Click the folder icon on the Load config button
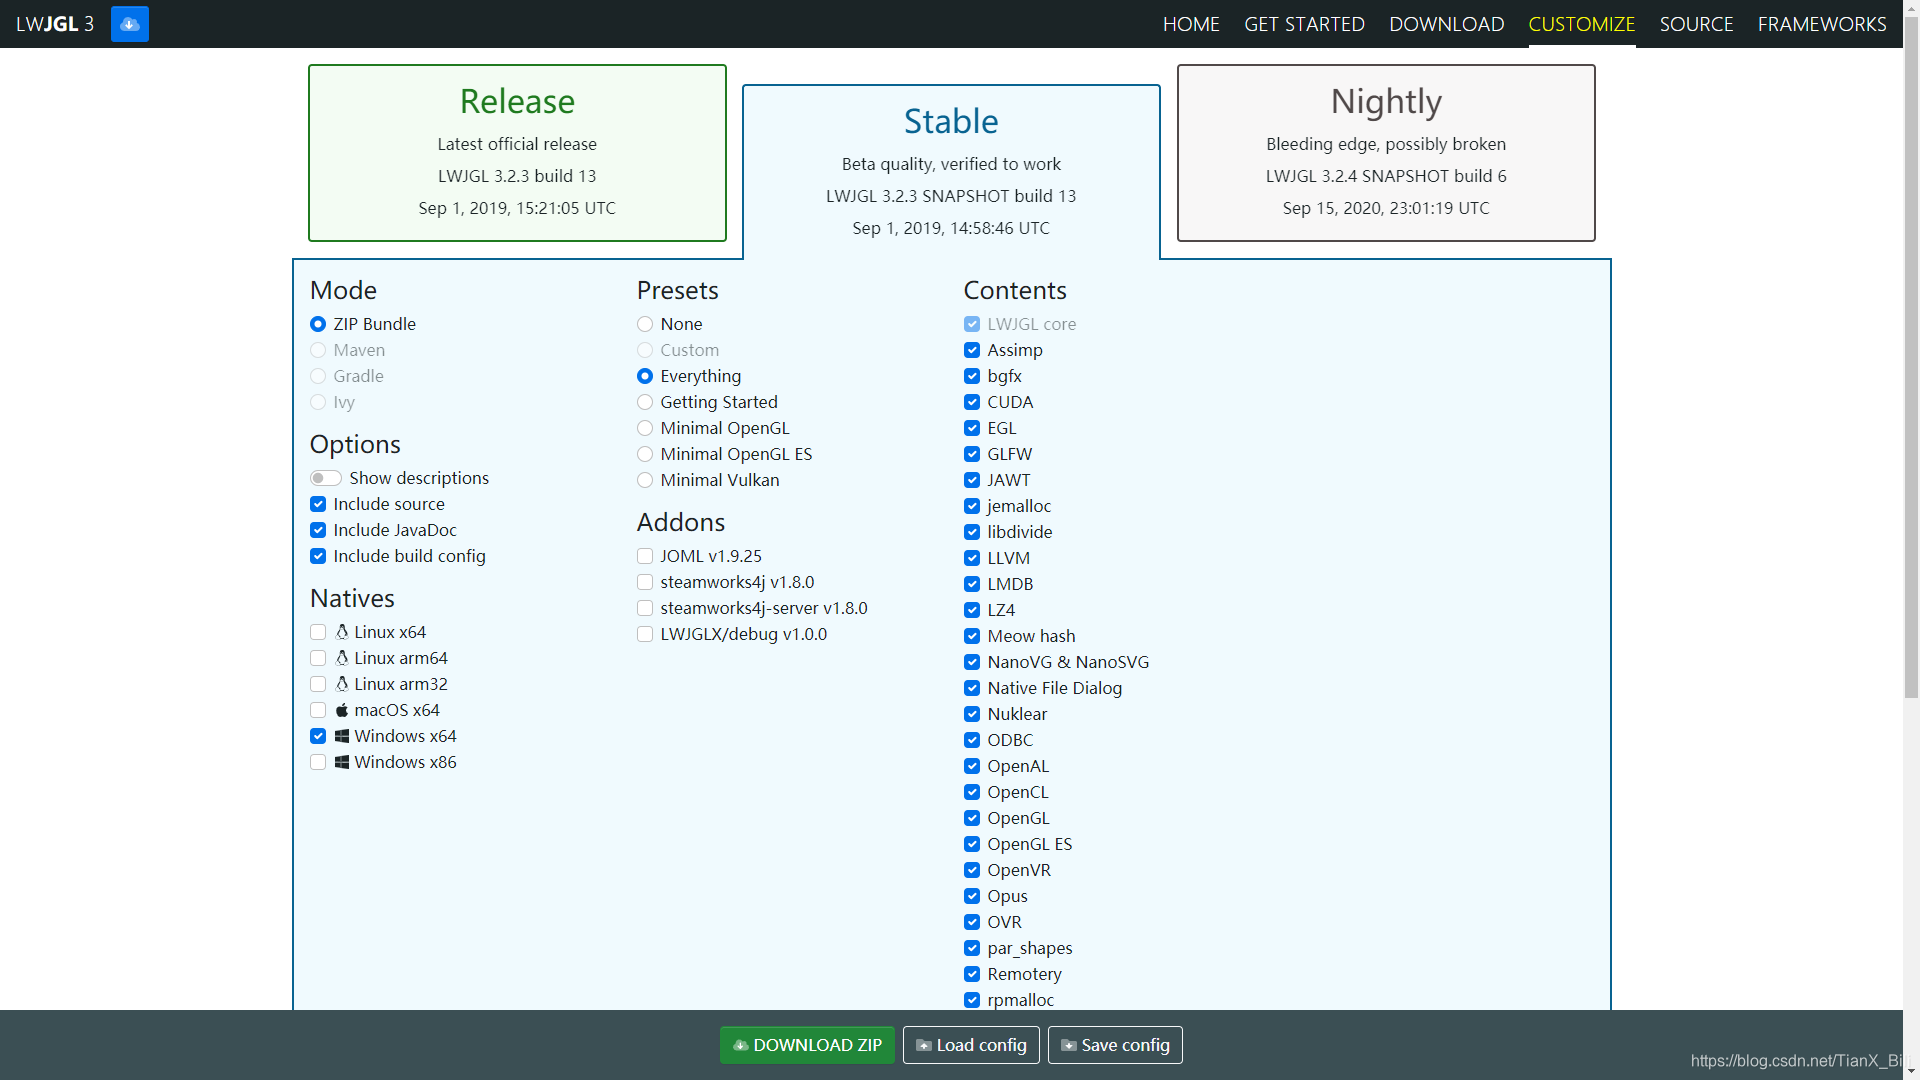The width and height of the screenshot is (1920, 1080). (x=924, y=1045)
